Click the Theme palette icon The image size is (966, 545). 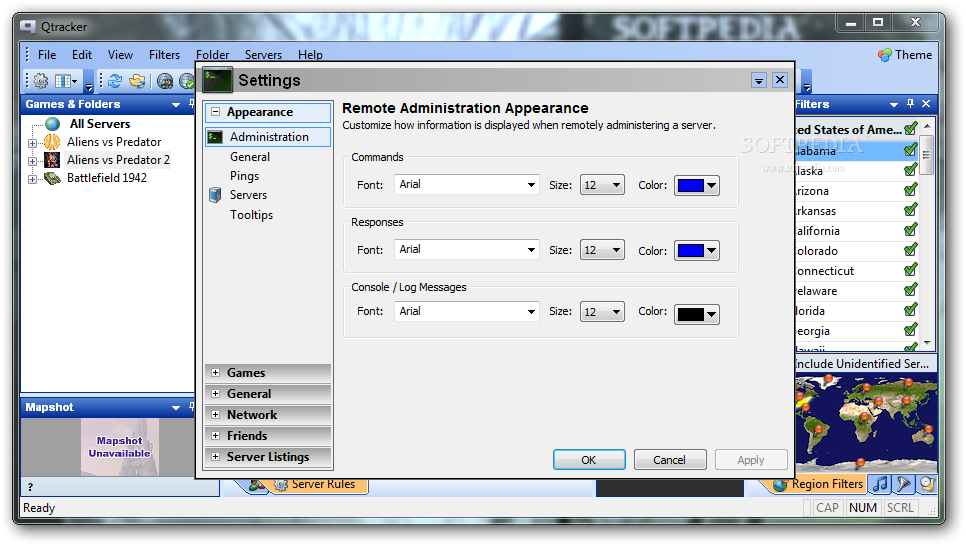pyautogui.click(x=885, y=55)
